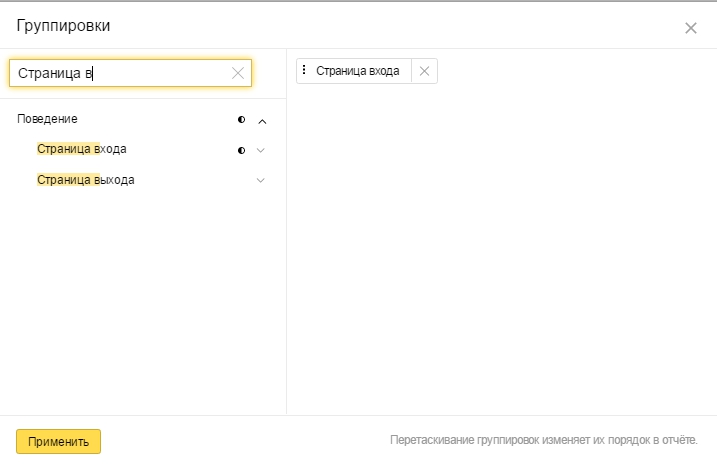Click the Поведение category label
This screenshot has height=466, width=717.
(x=48, y=119)
